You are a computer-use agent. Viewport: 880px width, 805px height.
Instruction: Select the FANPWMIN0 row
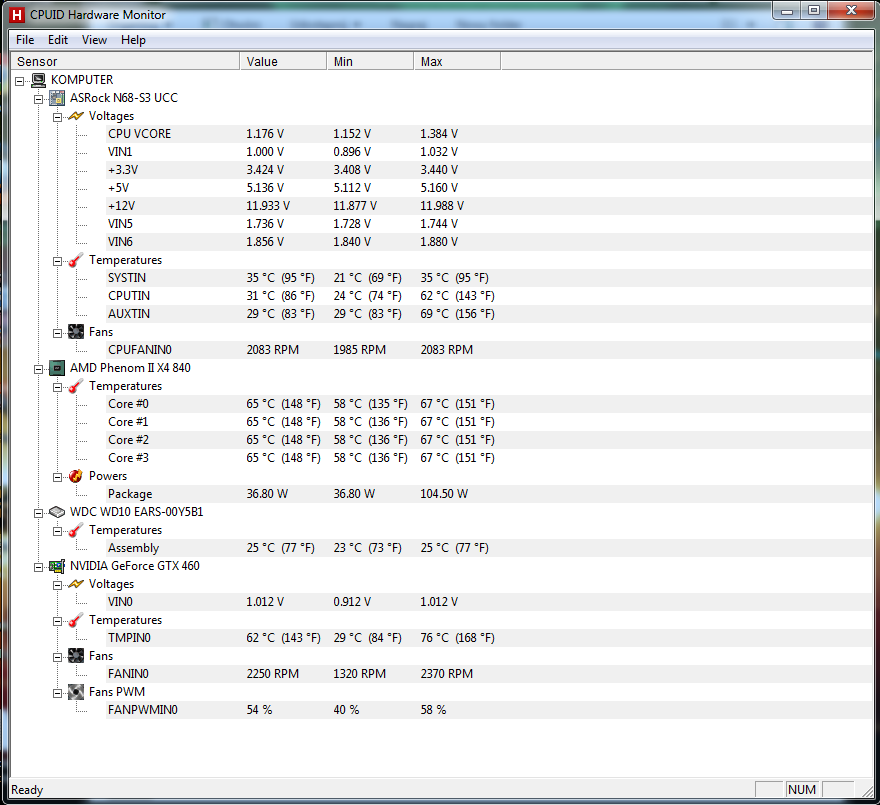tap(489, 710)
